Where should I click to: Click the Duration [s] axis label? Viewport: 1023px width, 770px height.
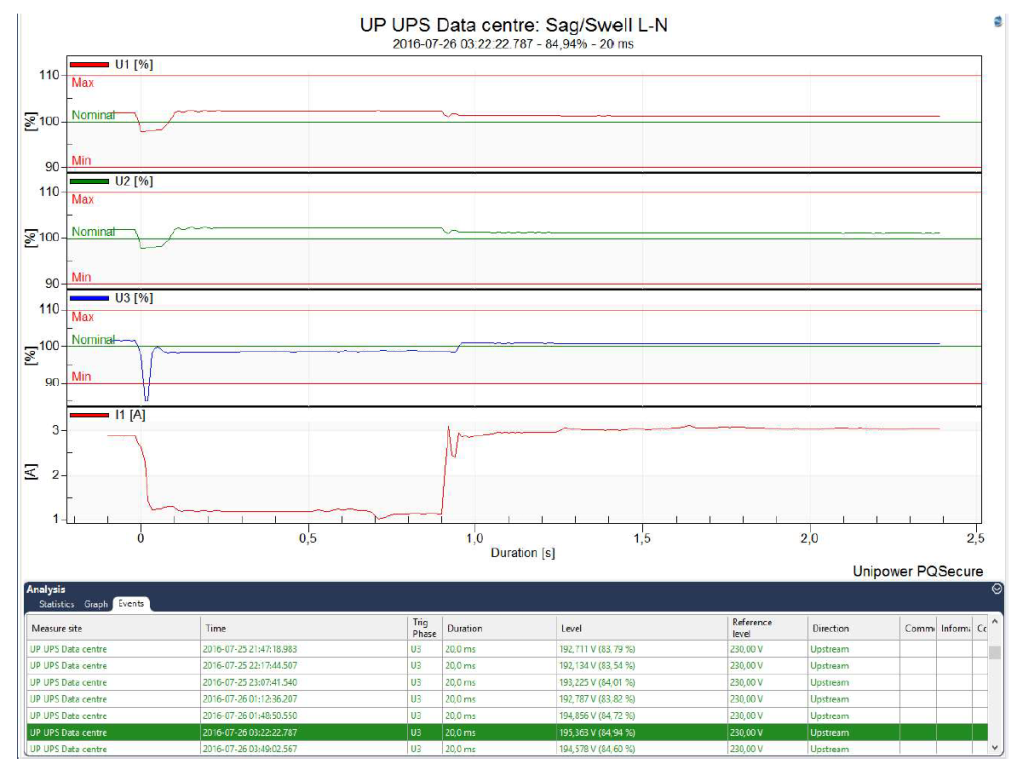(523, 553)
